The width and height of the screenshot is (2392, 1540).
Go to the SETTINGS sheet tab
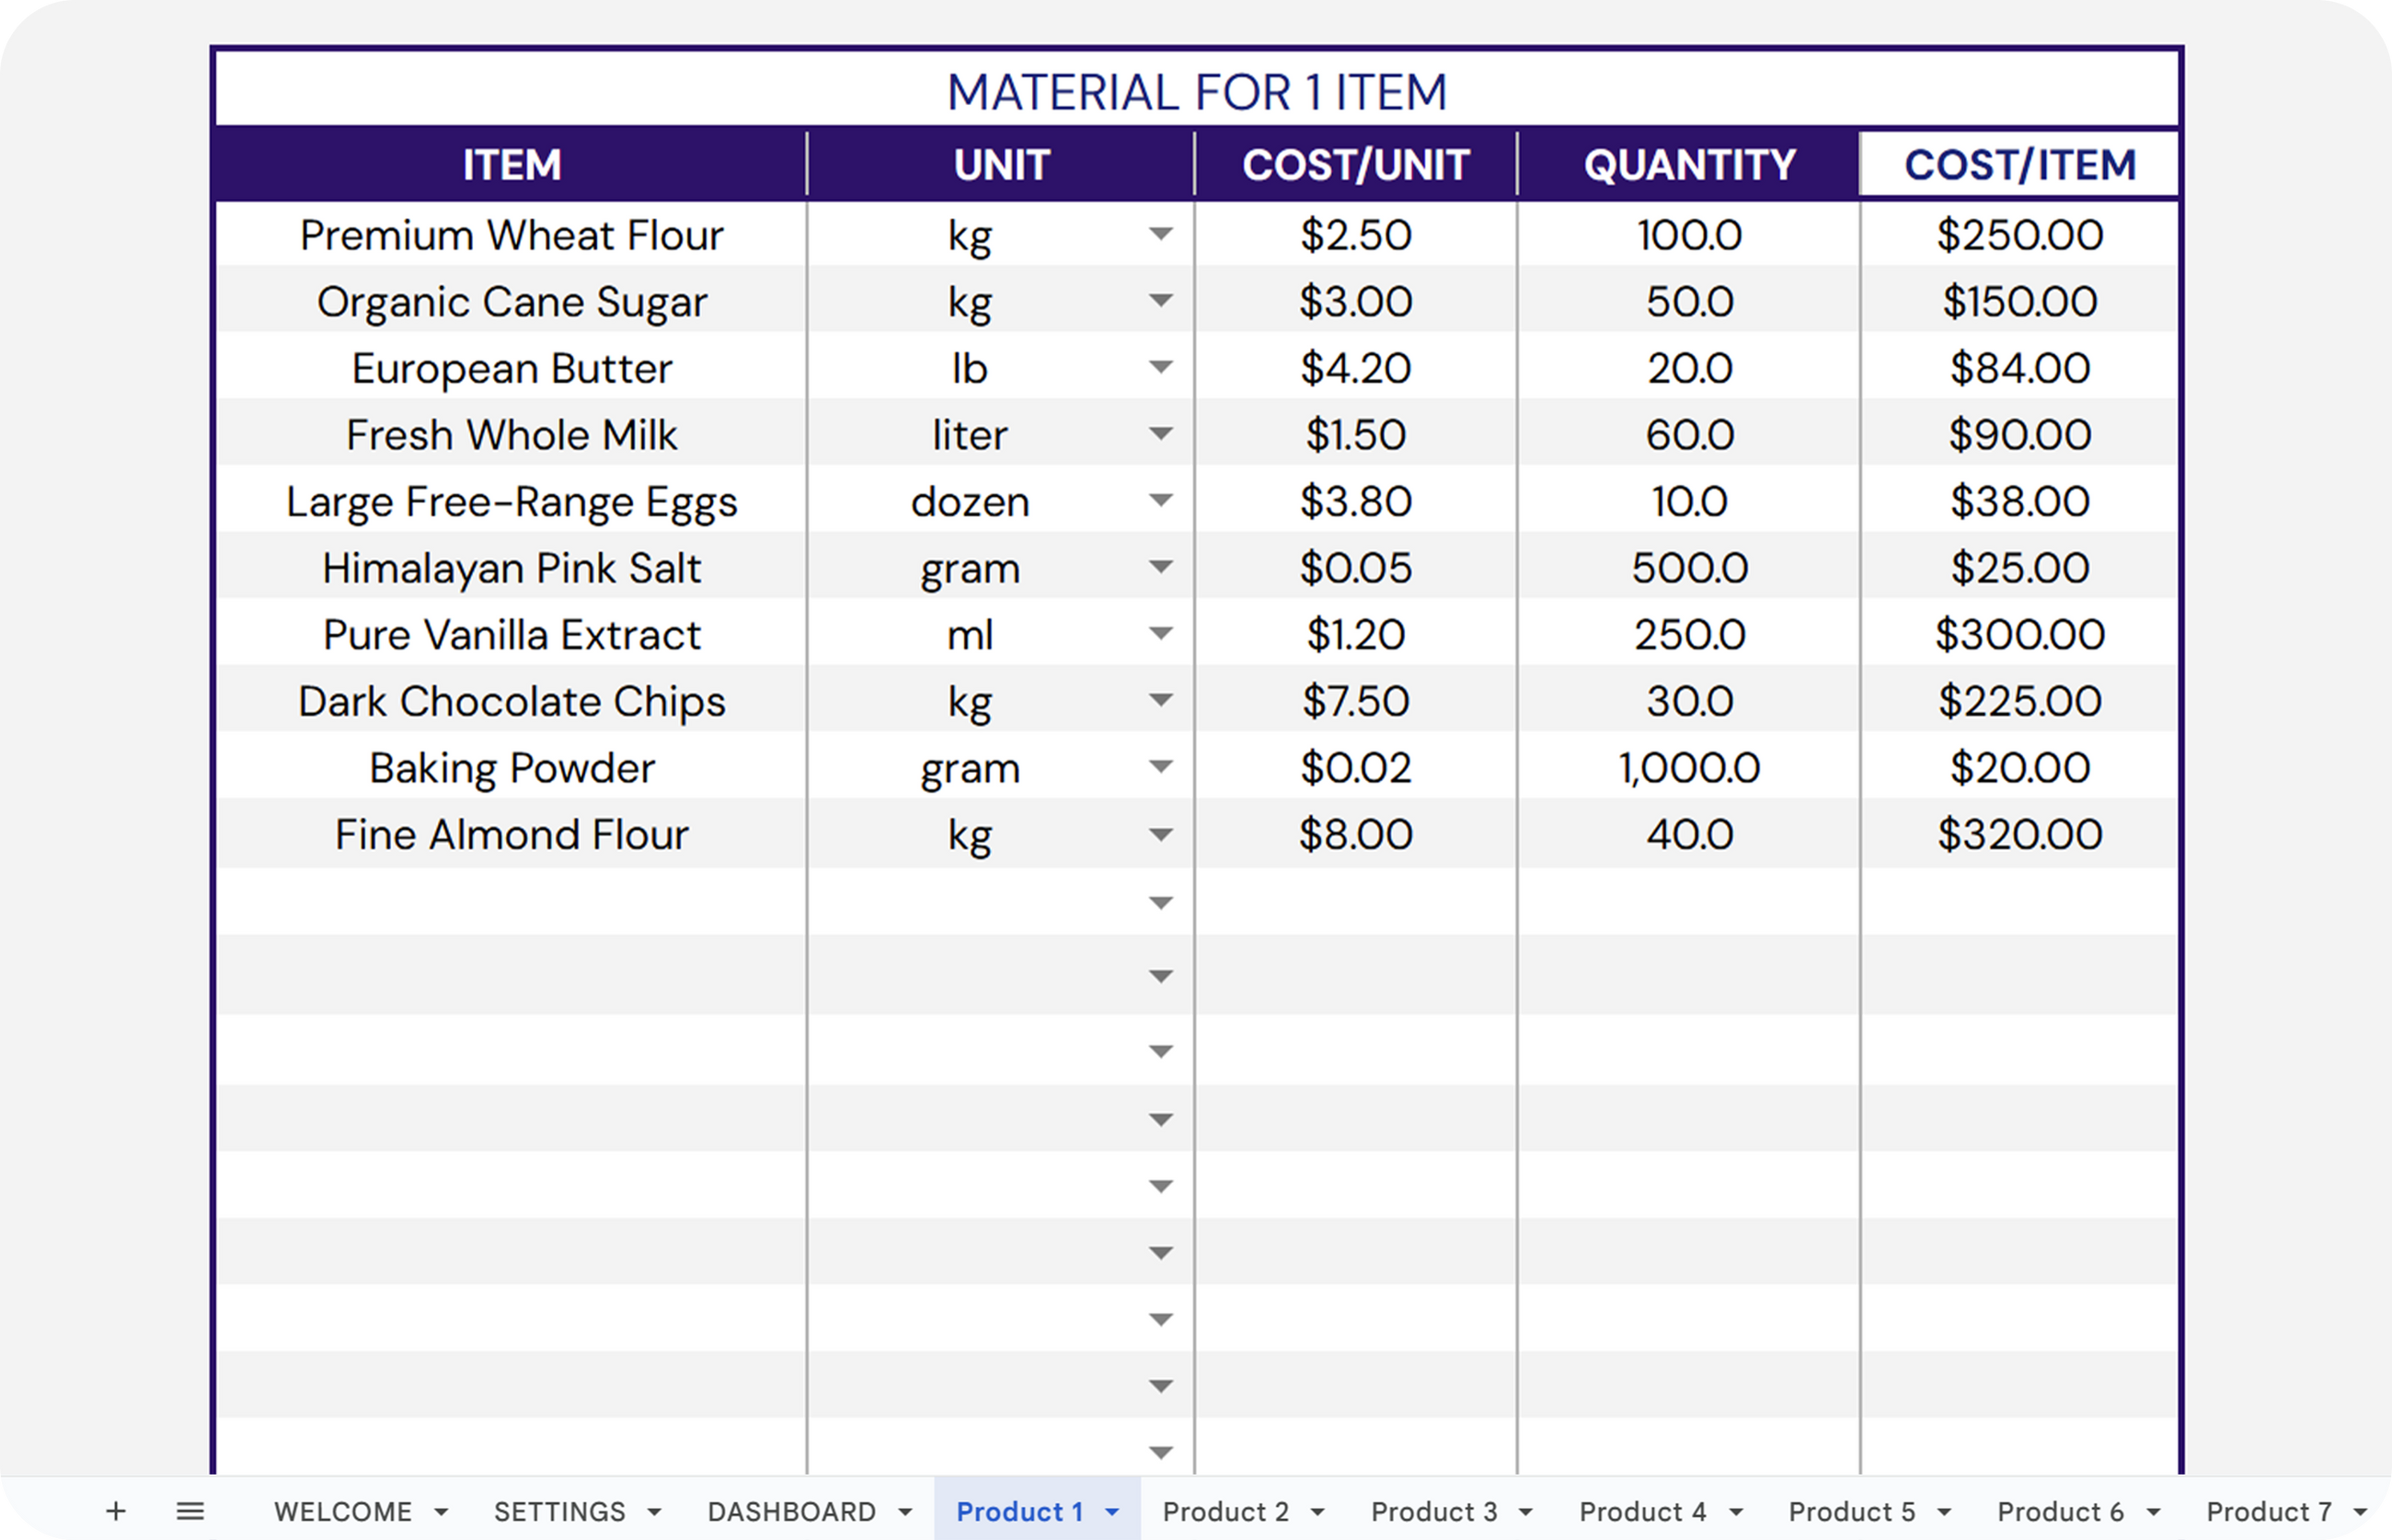(559, 1511)
